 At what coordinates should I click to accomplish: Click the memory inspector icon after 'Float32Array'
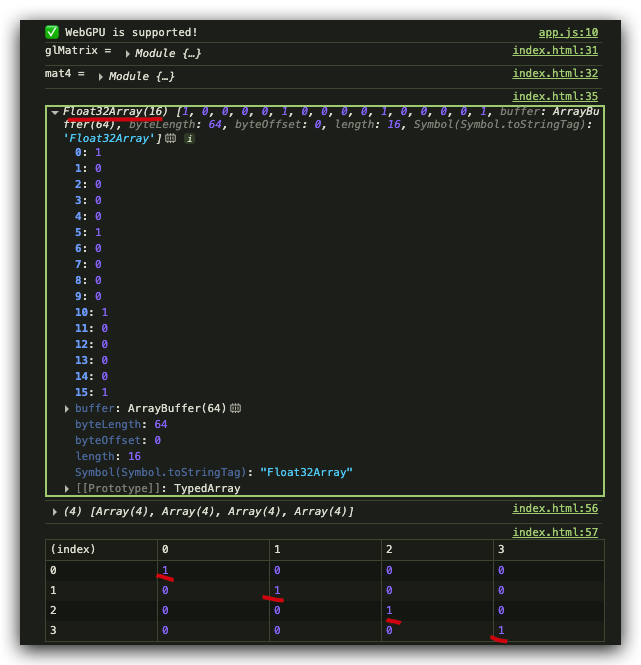171,138
